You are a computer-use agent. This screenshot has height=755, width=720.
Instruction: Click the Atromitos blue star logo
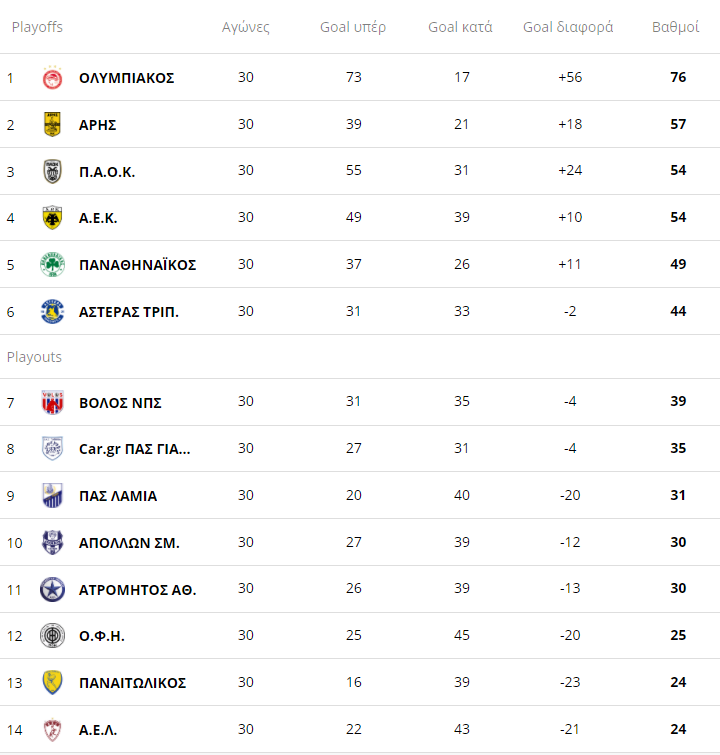click(x=52, y=590)
